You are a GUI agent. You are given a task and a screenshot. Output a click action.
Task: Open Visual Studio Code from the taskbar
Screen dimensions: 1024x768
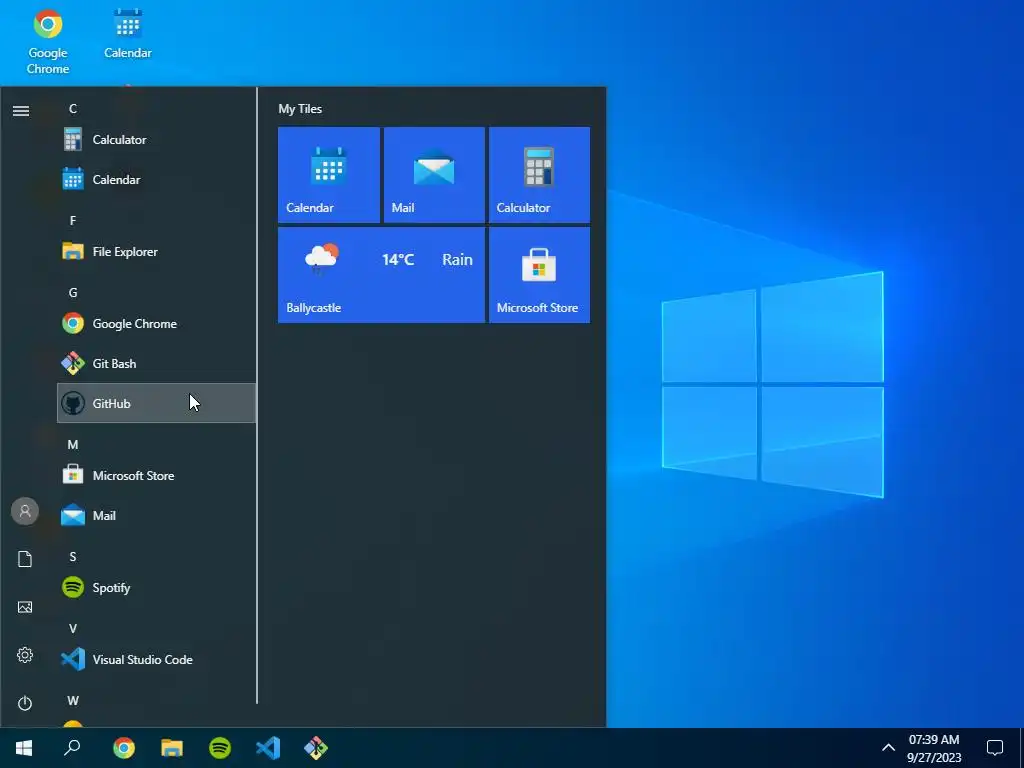click(268, 748)
